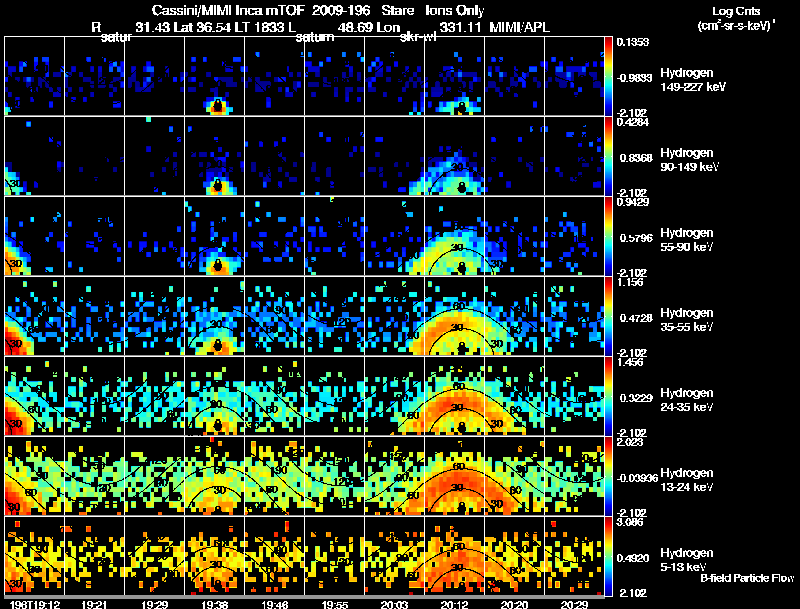
Task: Select the 5-13 keV image panel at 20:29
Action: pyautogui.click(x=574, y=556)
